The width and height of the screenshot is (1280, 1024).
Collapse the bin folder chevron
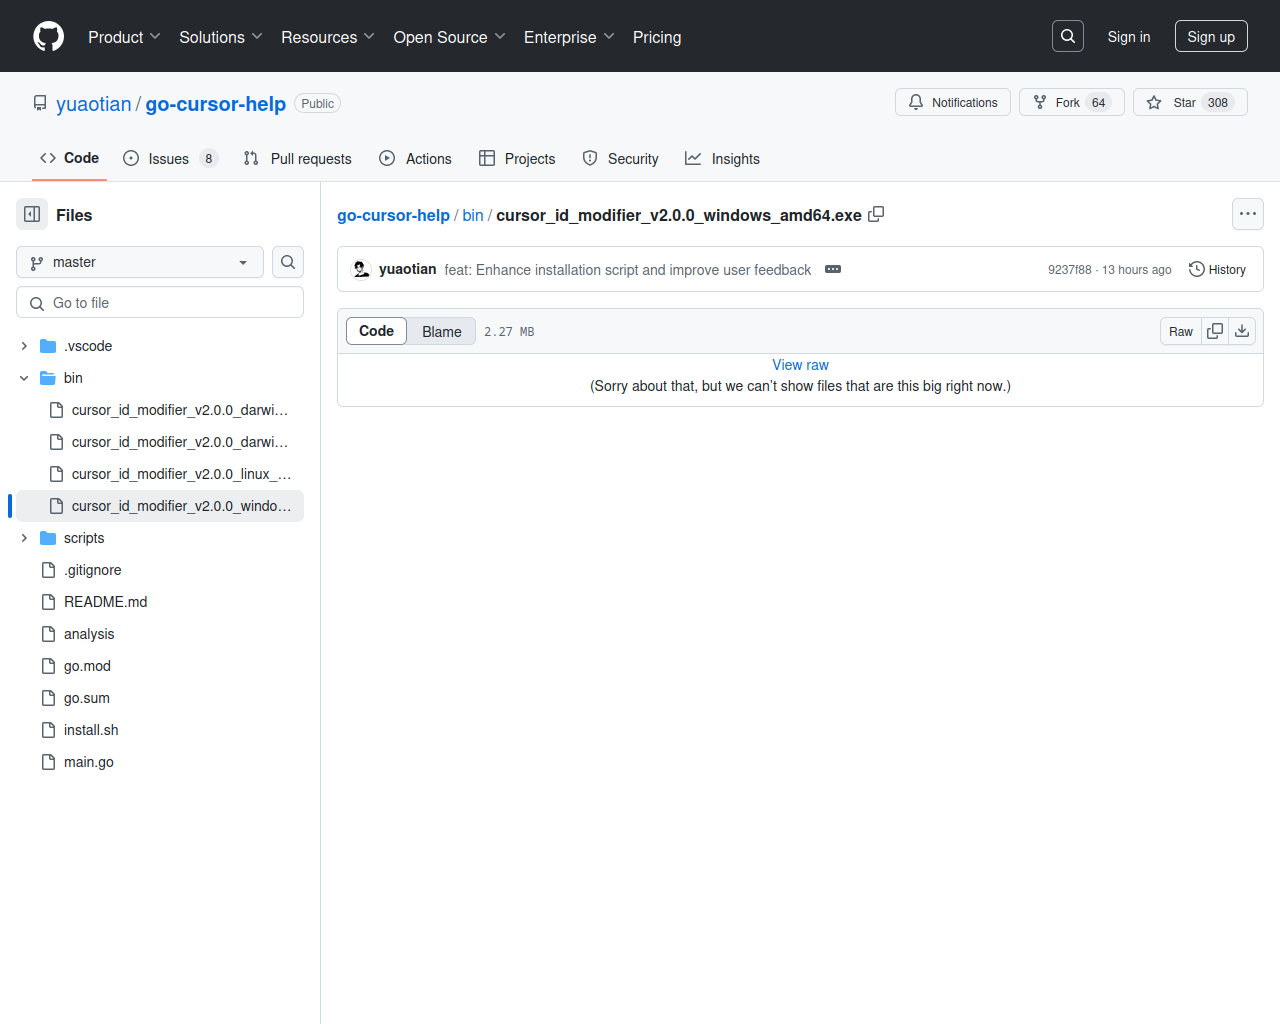24,378
